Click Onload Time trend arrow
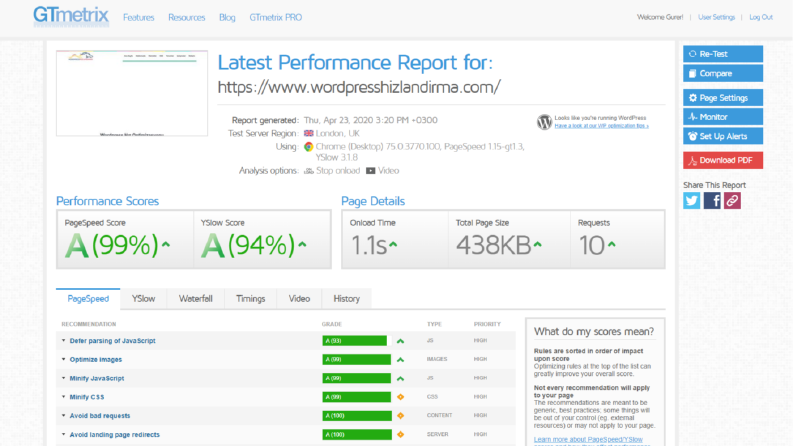The width and height of the screenshot is (793, 446). click(x=393, y=245)
